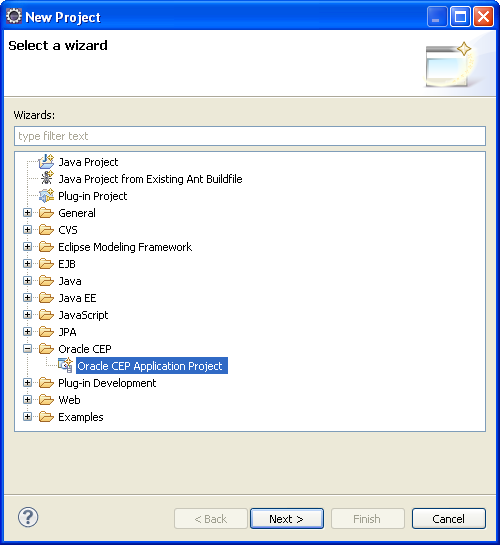
Task: Click the Eclipse Modeling Framework folder icon
Action: point(46,247)
